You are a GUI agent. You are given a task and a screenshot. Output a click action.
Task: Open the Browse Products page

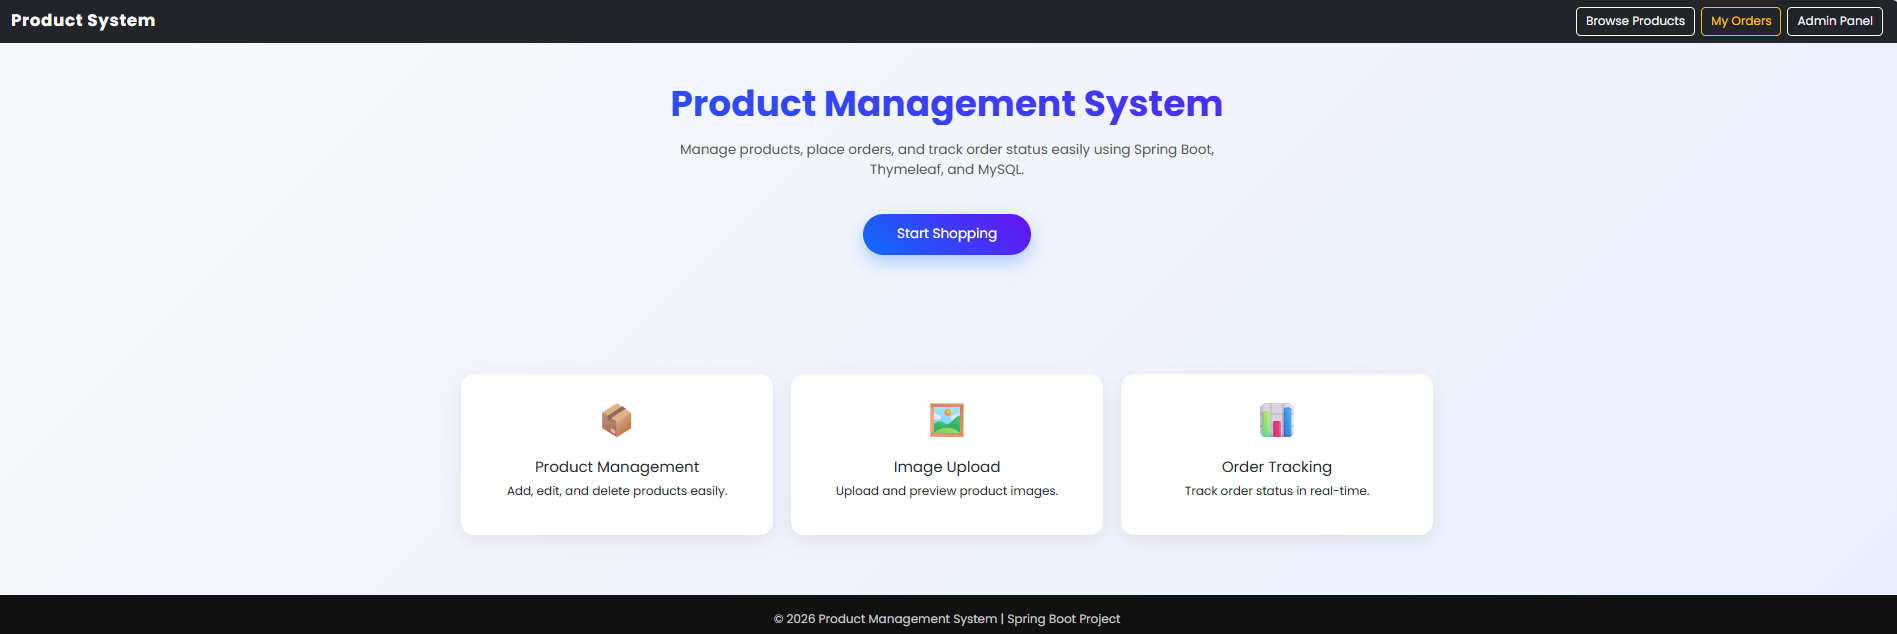tap(1634, 21)
